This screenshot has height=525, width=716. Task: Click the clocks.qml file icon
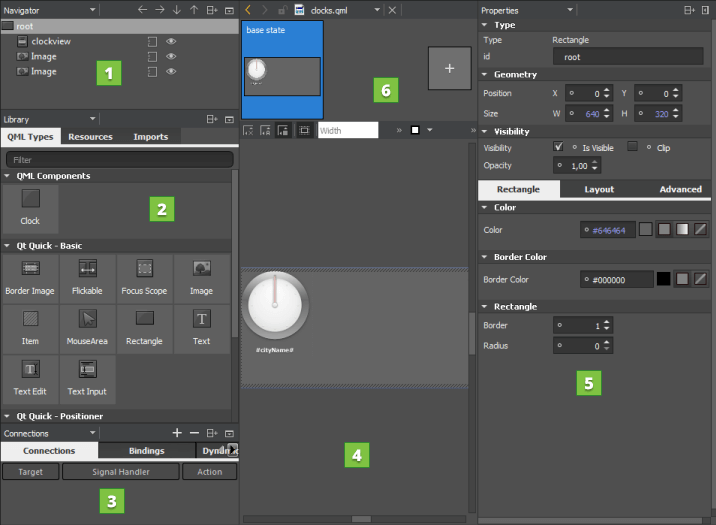300,10
